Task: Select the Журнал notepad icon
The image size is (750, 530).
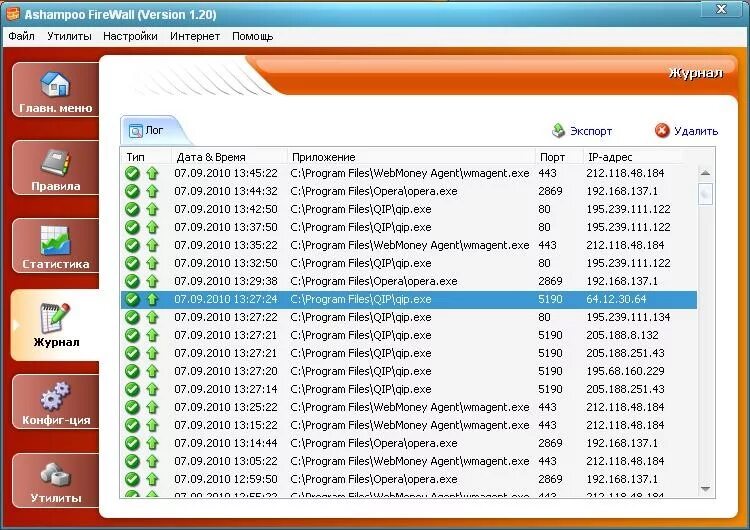Action: coord(55,318)
